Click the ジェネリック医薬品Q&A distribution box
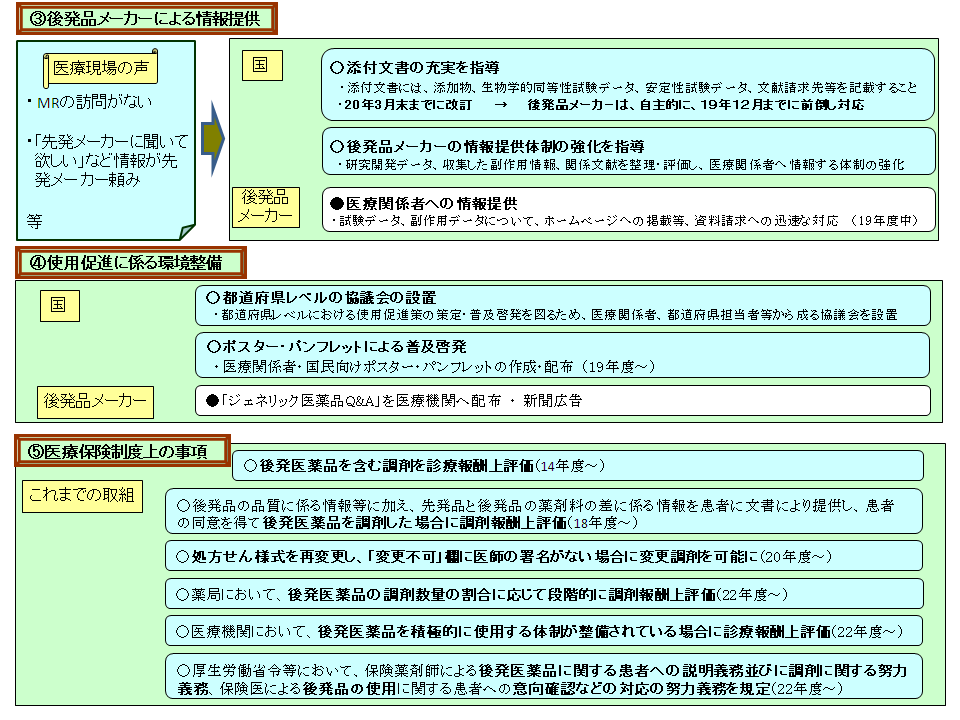The image size is (960, 720). [562, 400]
